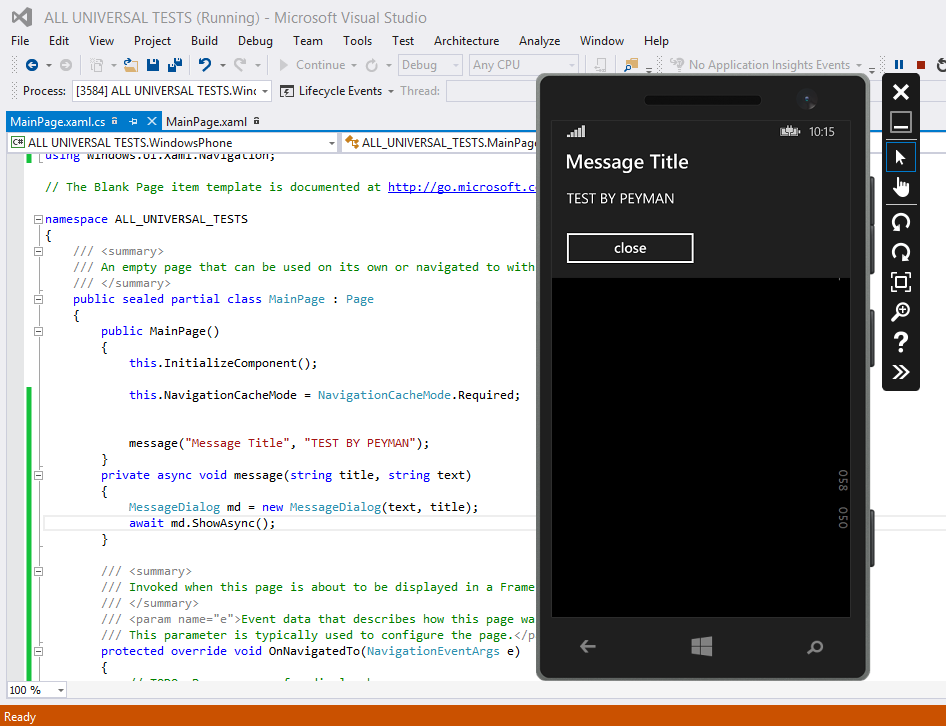Click the close button in phone dialog
The image size is (946, 726).
click(630, 248)
